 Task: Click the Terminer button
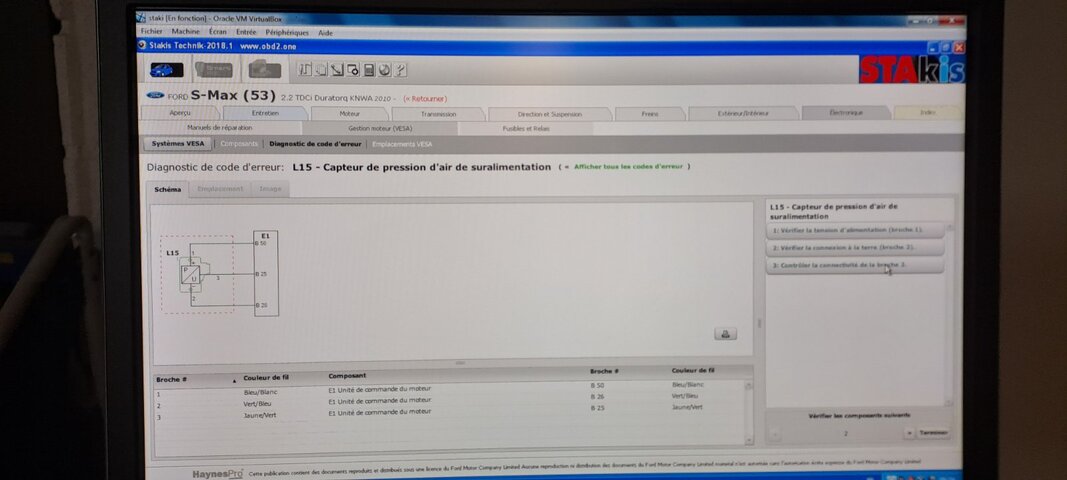click(x=932, y=433)
